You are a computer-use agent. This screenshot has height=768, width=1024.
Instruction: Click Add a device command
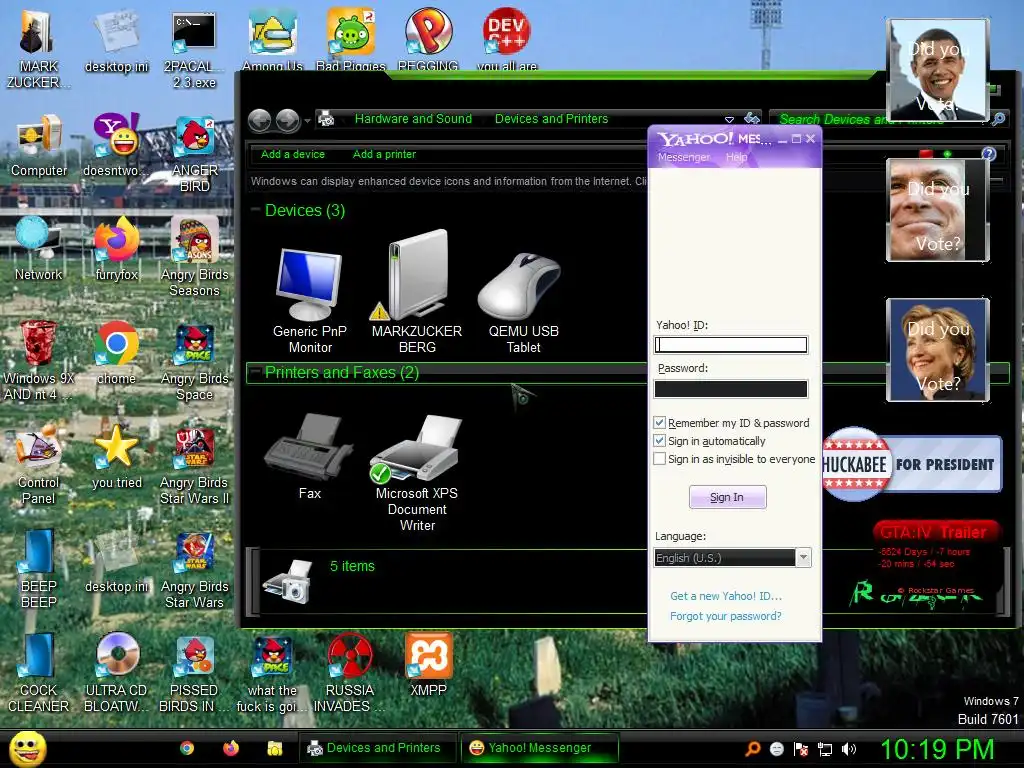pos(293,154)
